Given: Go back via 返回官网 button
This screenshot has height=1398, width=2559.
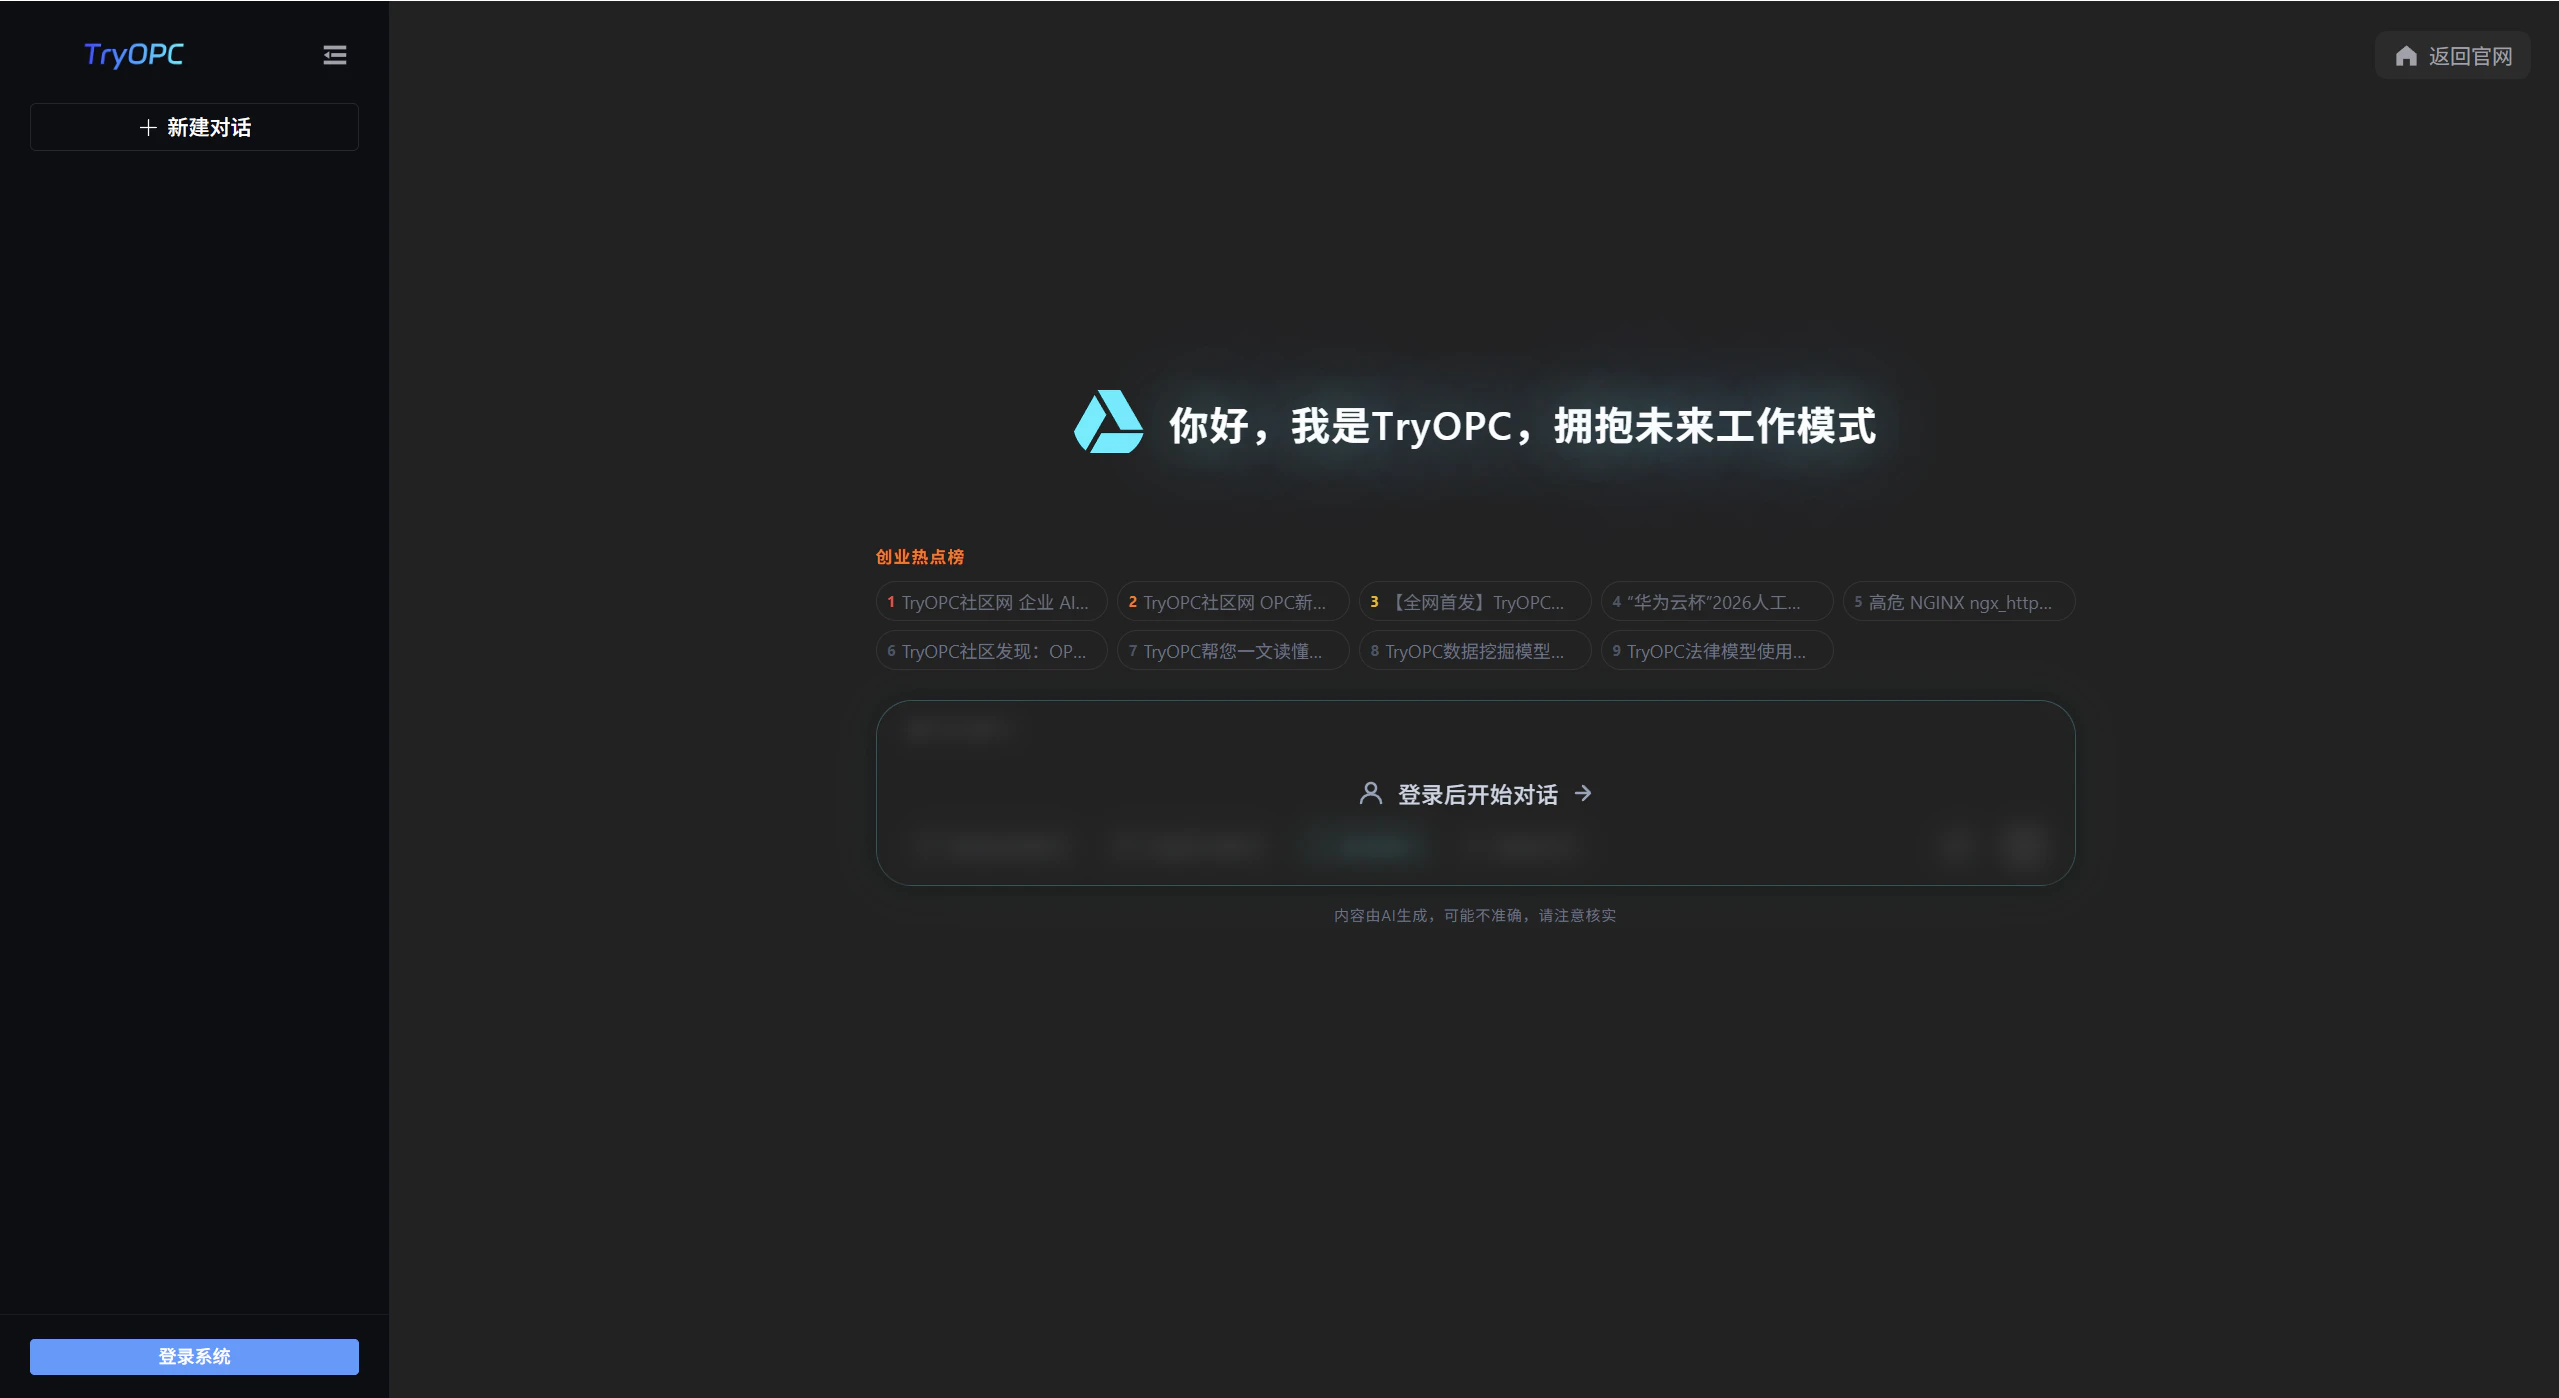Looking at the screenshot, I should tap(2452, 56).
